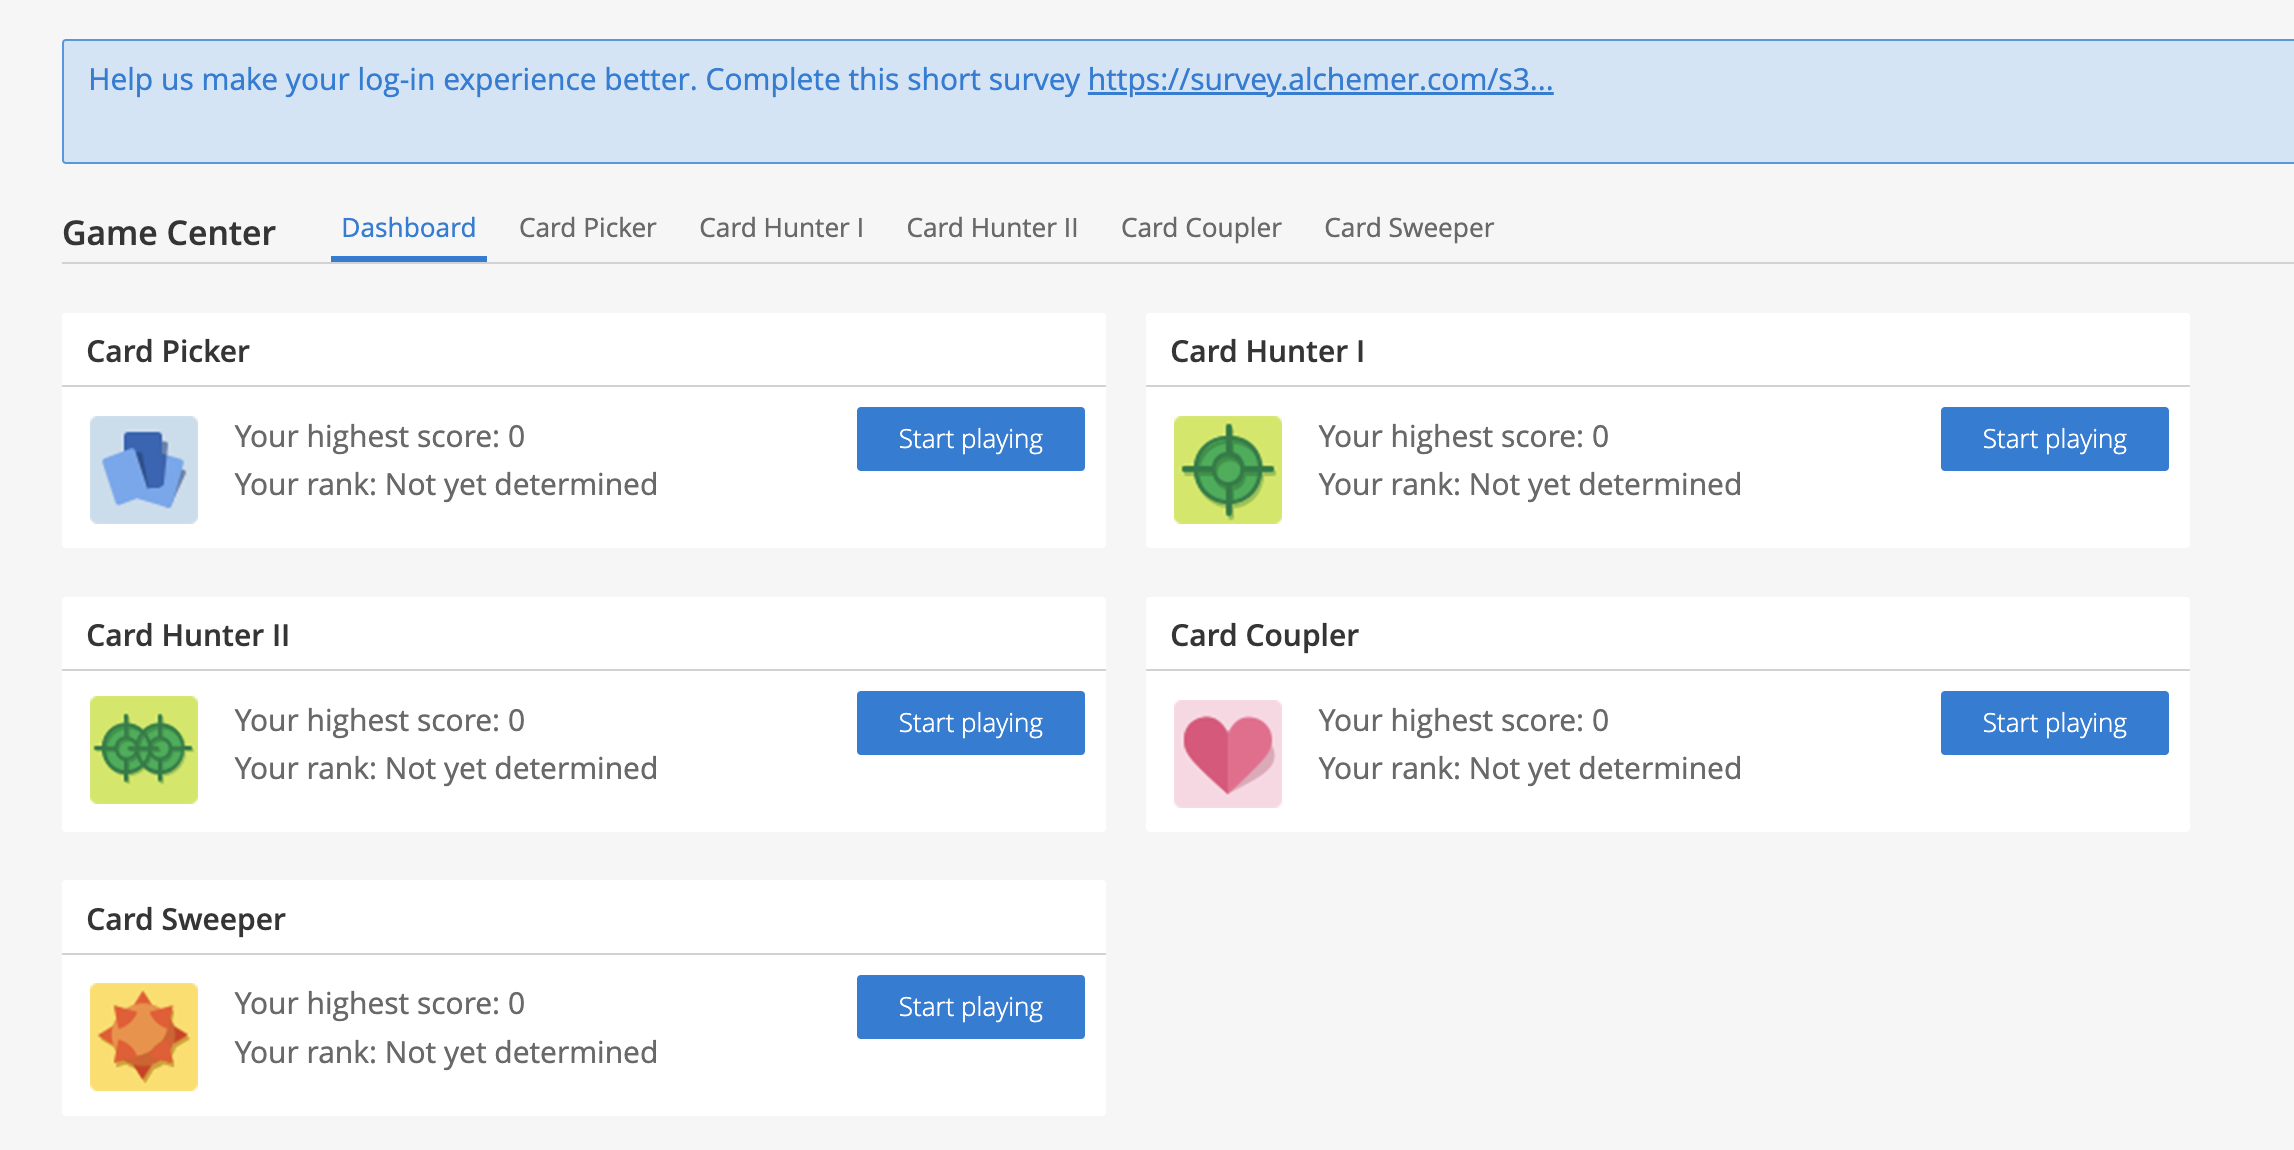
Task: Click the Card Picker blue cards icon
Action: [143, 469]
